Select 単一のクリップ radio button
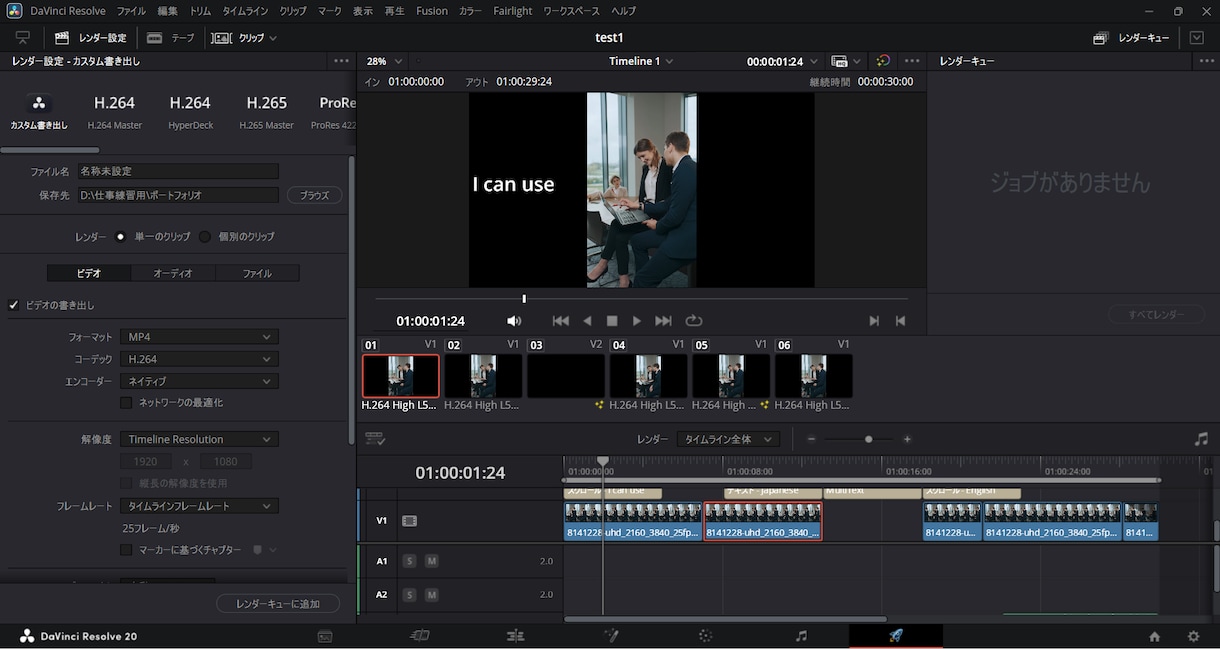The image size is (1220, 649). pos(120,237)
